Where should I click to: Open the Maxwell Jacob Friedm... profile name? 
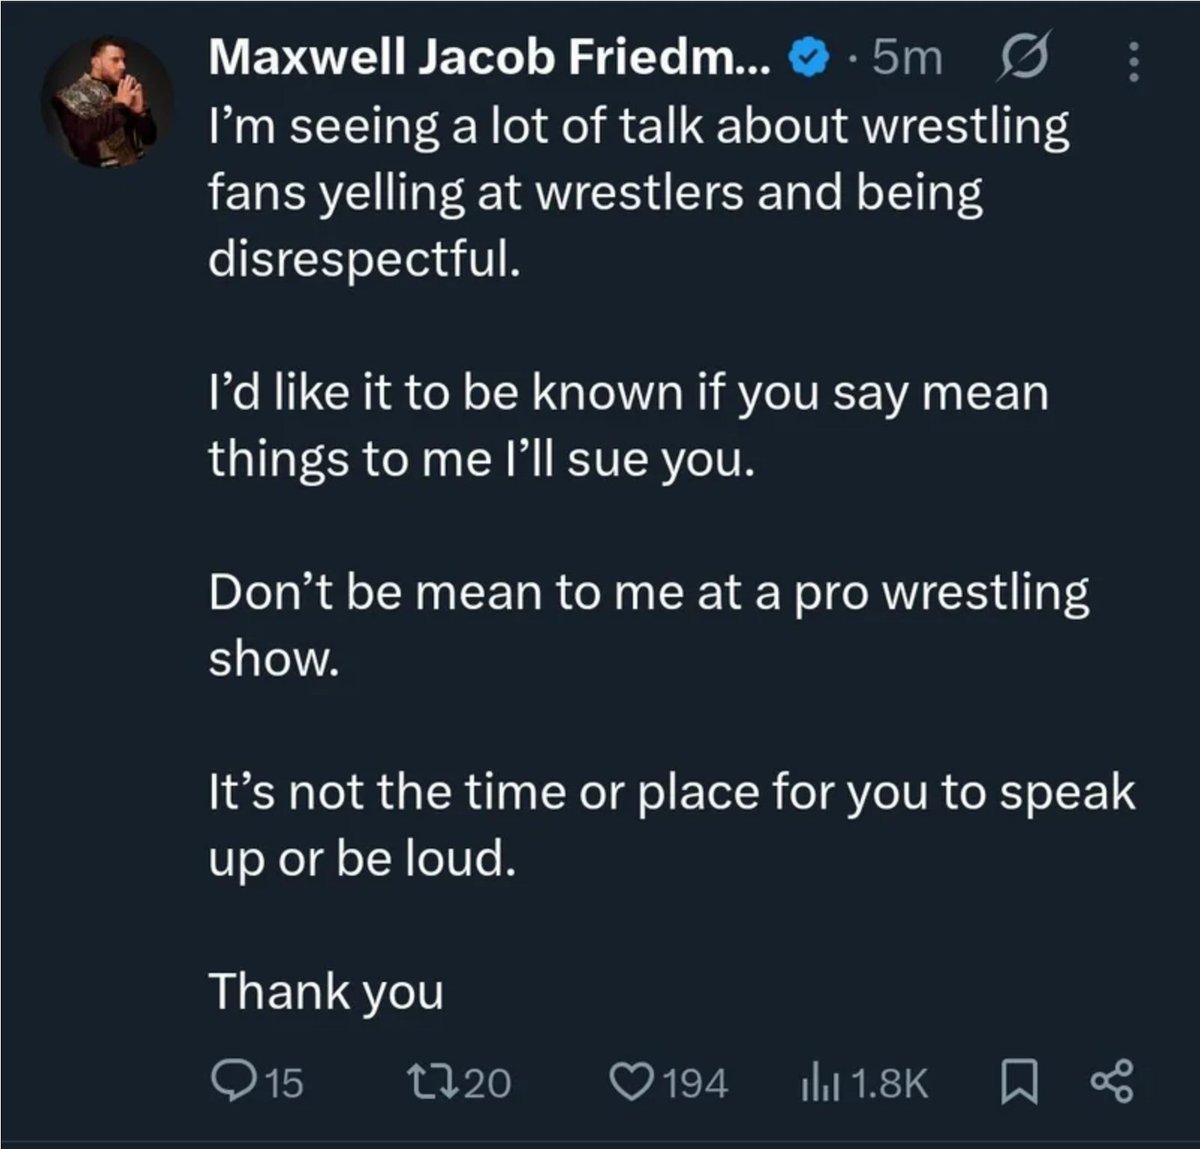point(490,59)
